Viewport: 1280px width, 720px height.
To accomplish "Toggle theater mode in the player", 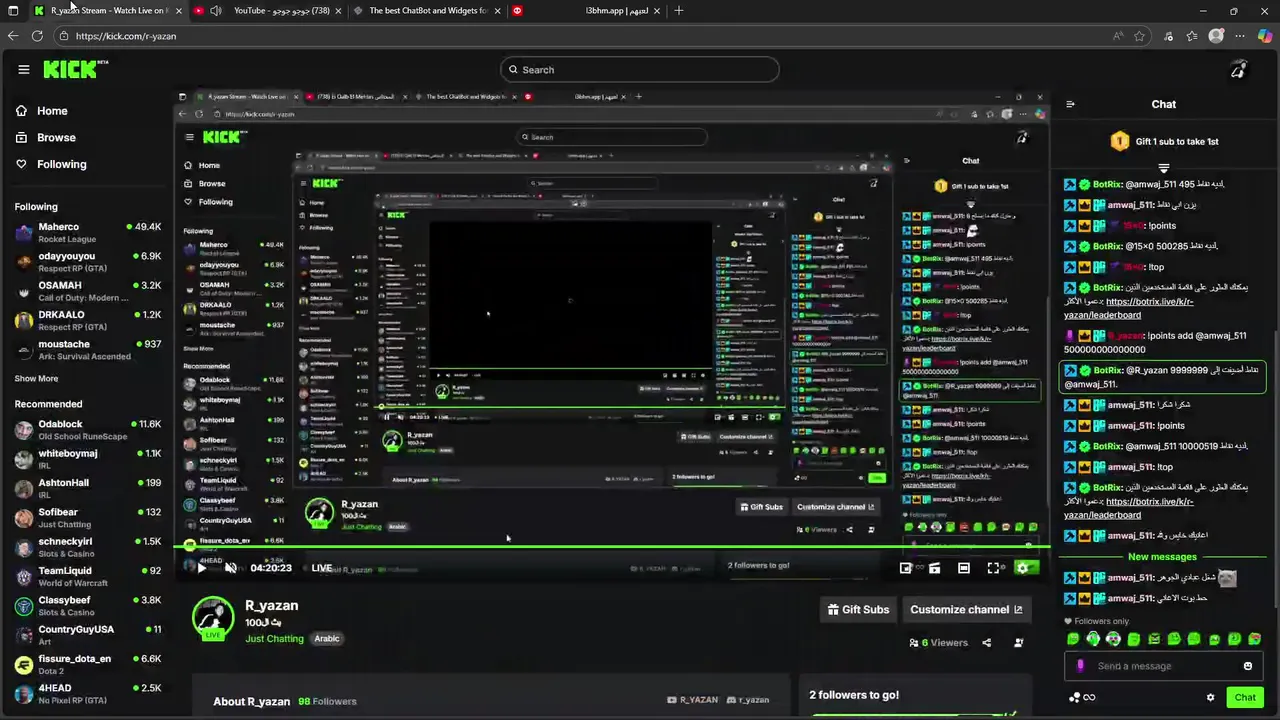I will (x=964, y=568).
